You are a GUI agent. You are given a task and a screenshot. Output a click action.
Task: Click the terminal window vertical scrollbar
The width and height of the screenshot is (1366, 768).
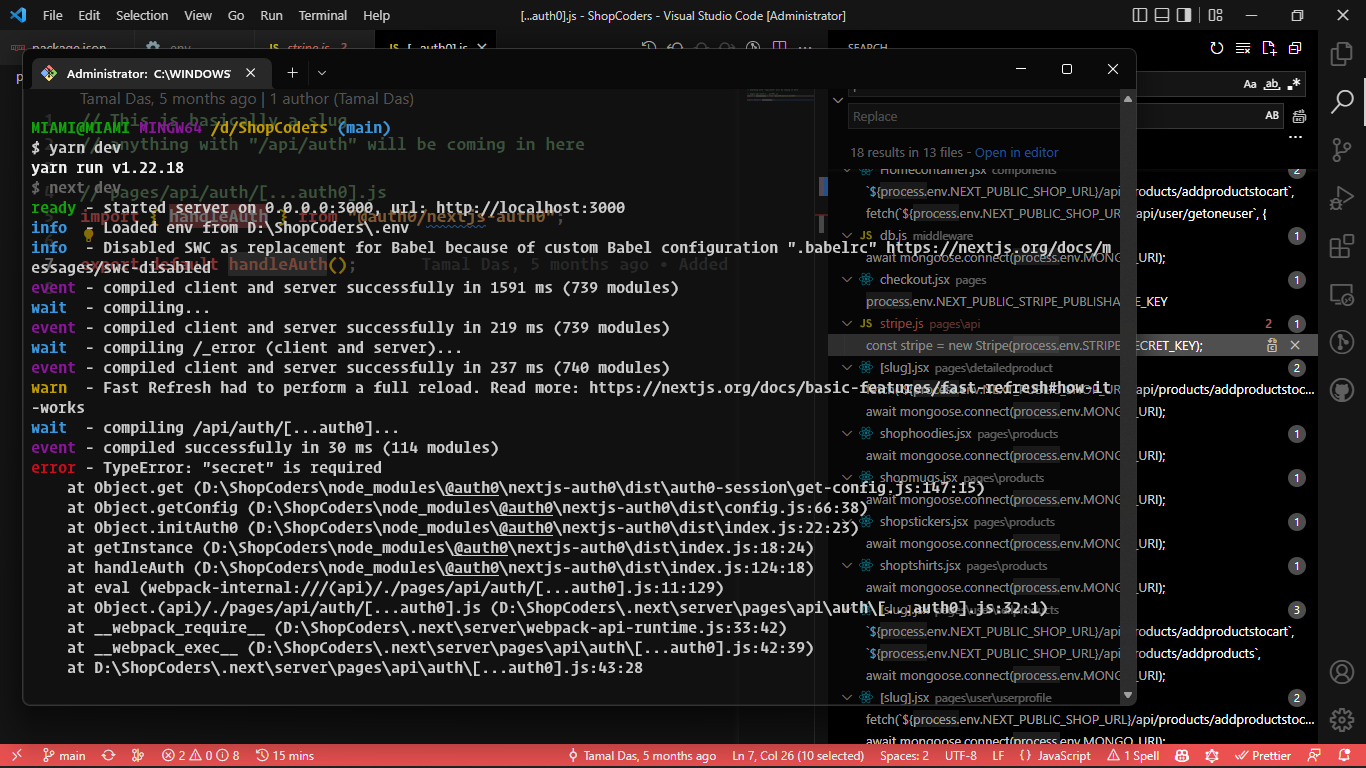coord(1129,395)
